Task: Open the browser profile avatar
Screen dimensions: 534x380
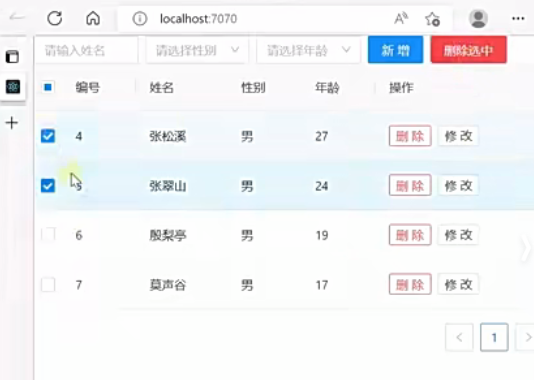Action: point(478,19)
